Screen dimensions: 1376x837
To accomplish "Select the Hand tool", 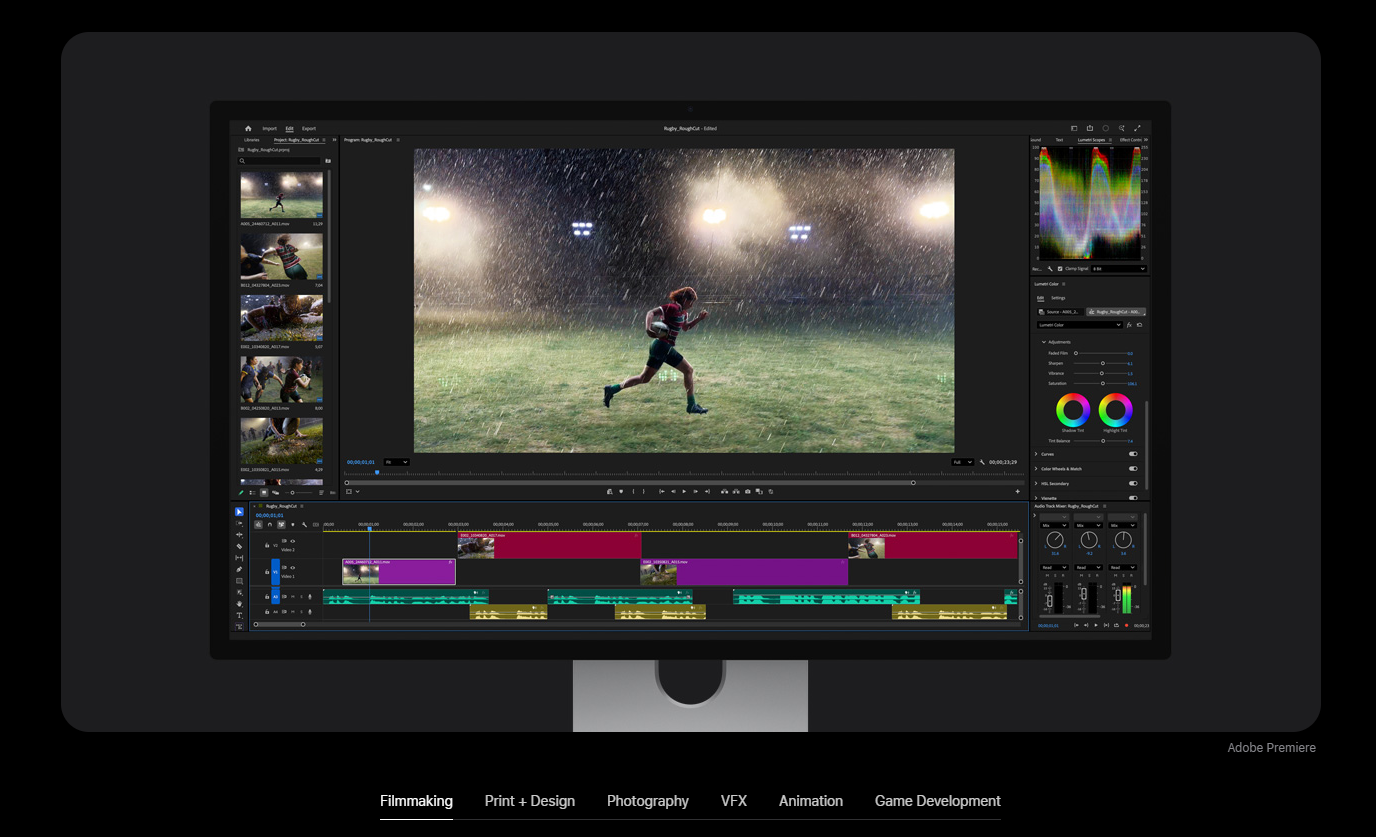I will (x=240, y=604).
